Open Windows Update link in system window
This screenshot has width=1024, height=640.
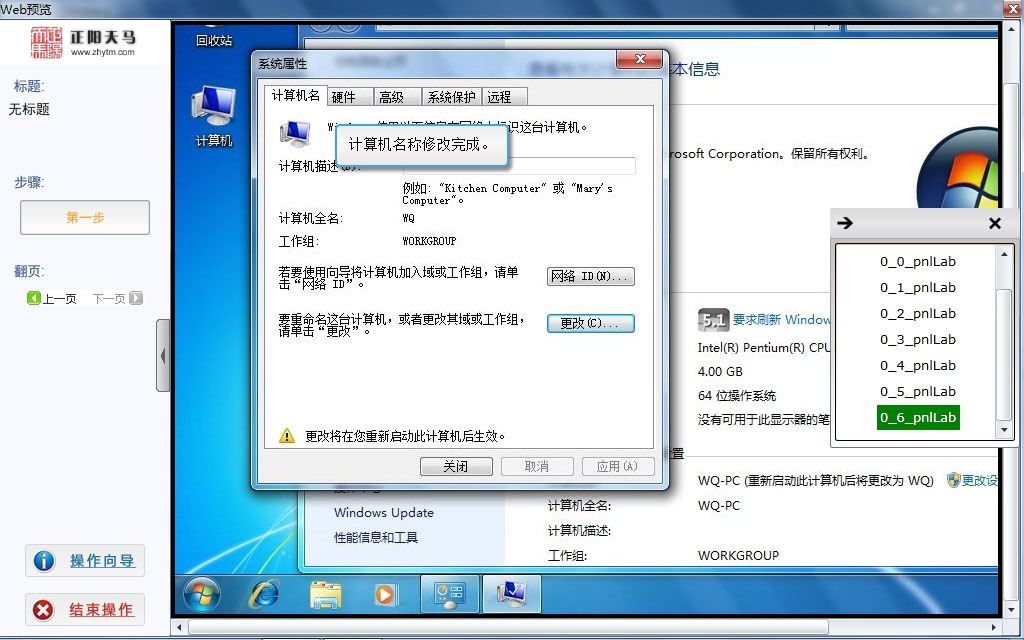[384, 513]
